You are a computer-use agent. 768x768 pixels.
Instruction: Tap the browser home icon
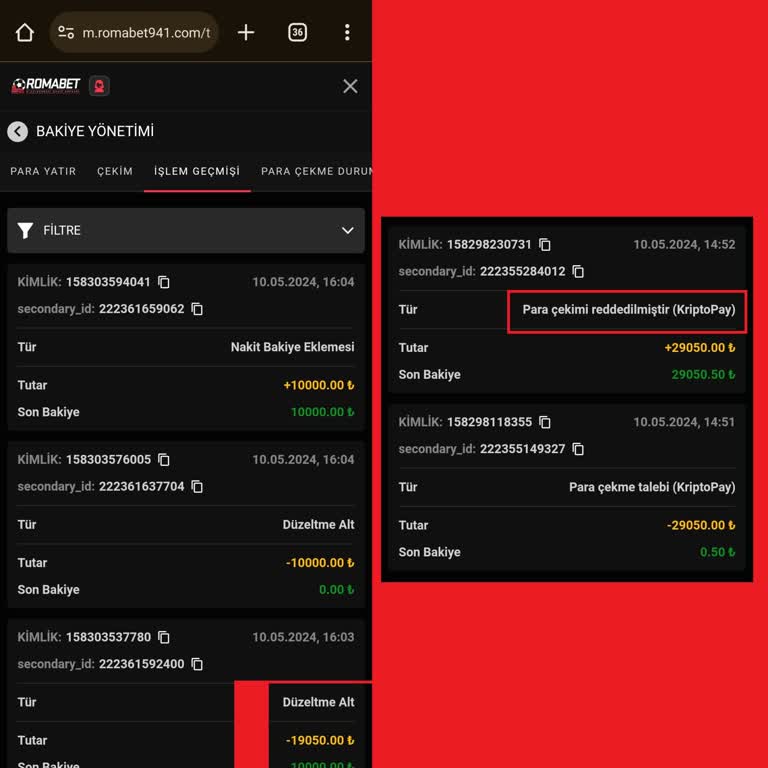click(25, 32)
